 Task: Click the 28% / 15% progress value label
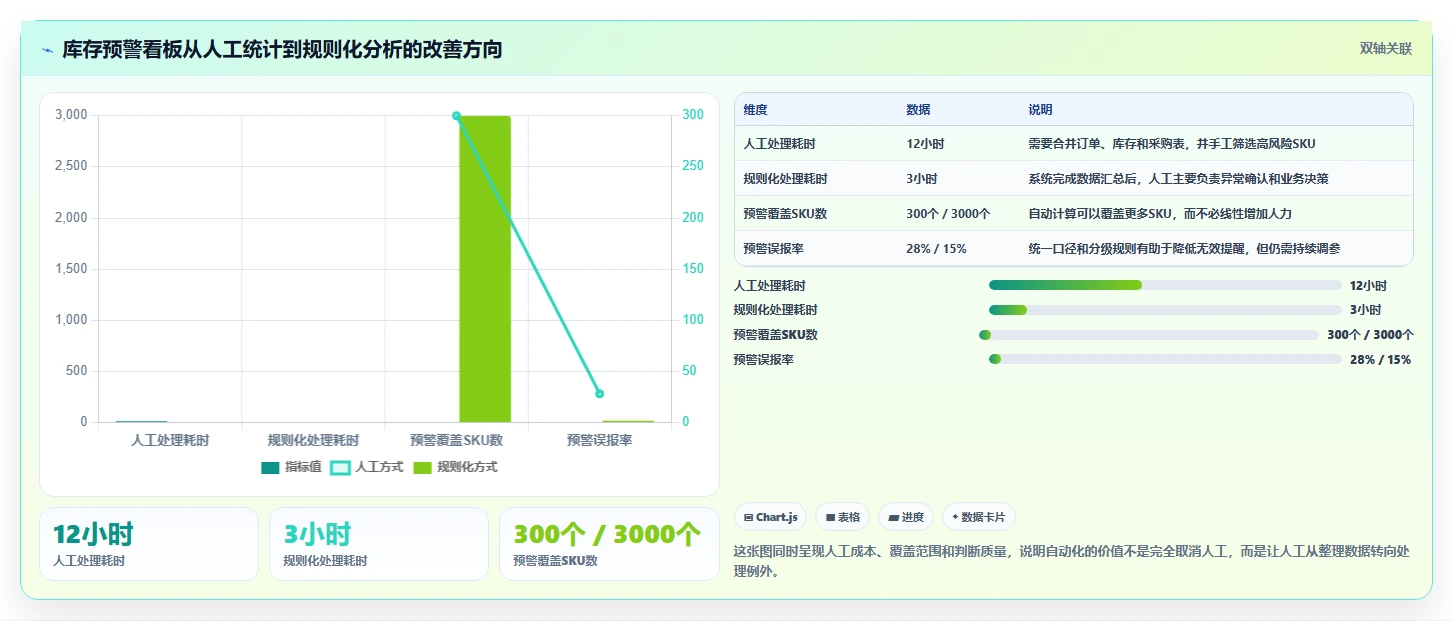point(1380,360)
